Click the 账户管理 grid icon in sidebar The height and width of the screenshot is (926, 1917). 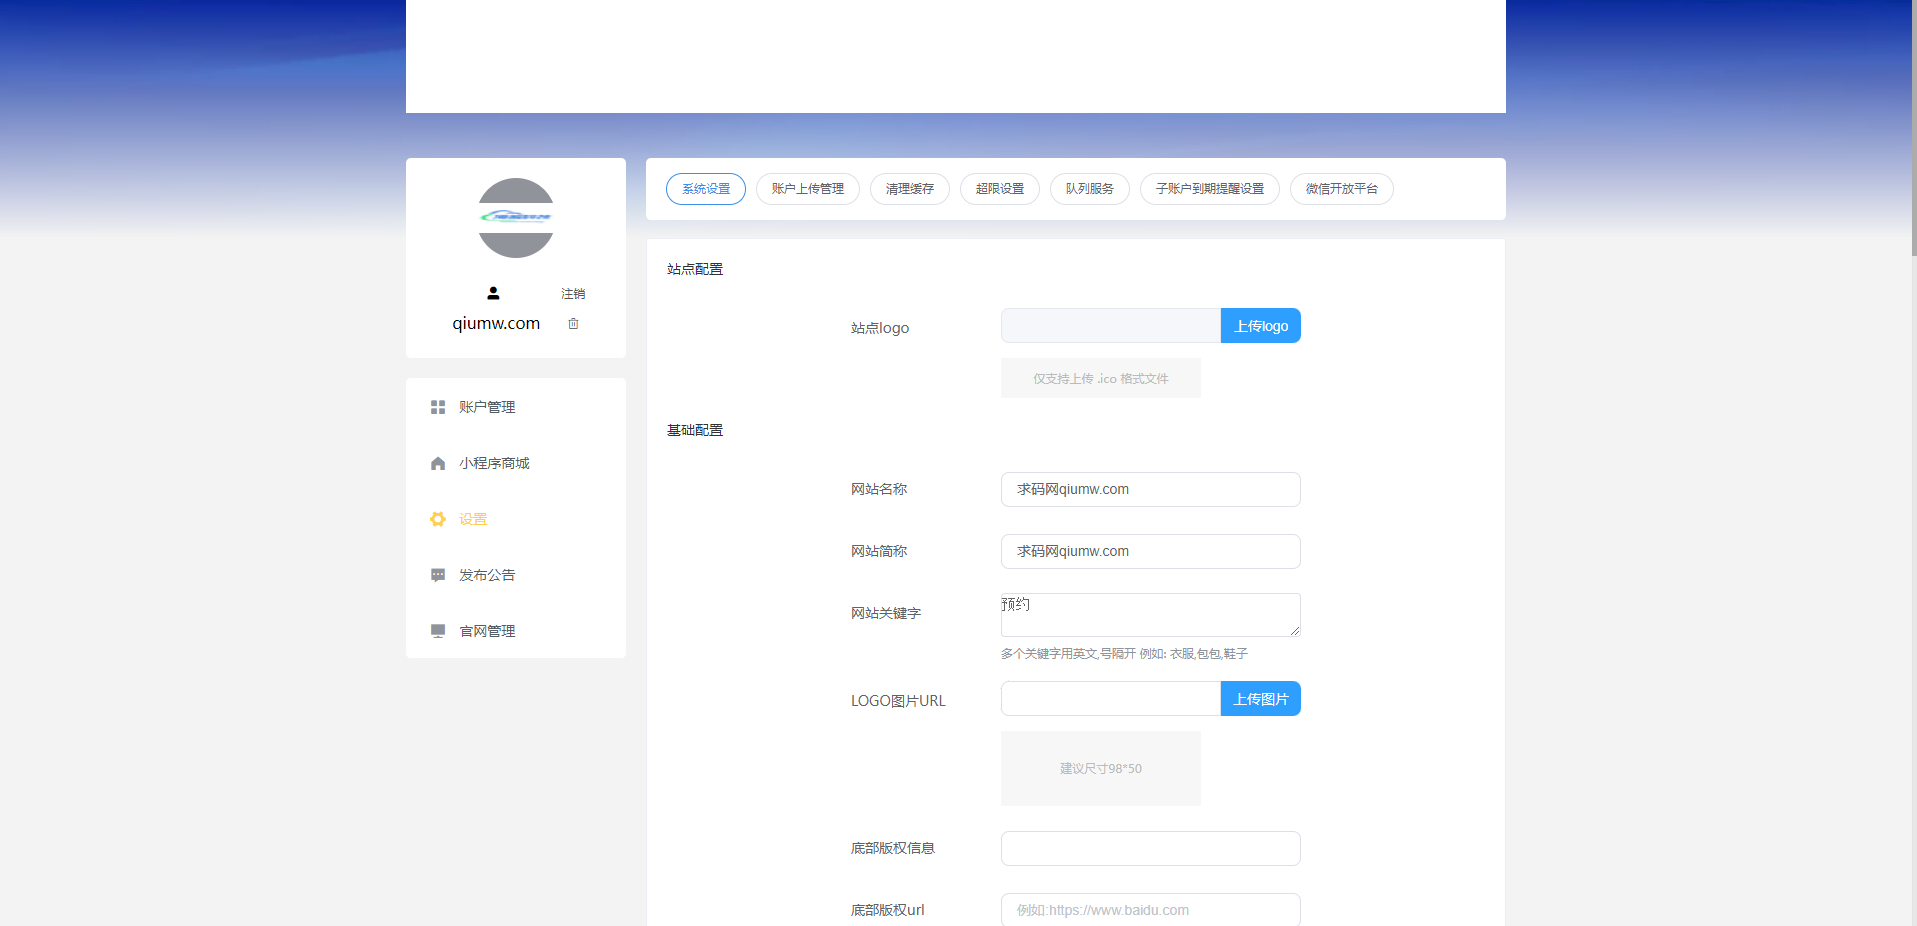(x=438, y=407)
